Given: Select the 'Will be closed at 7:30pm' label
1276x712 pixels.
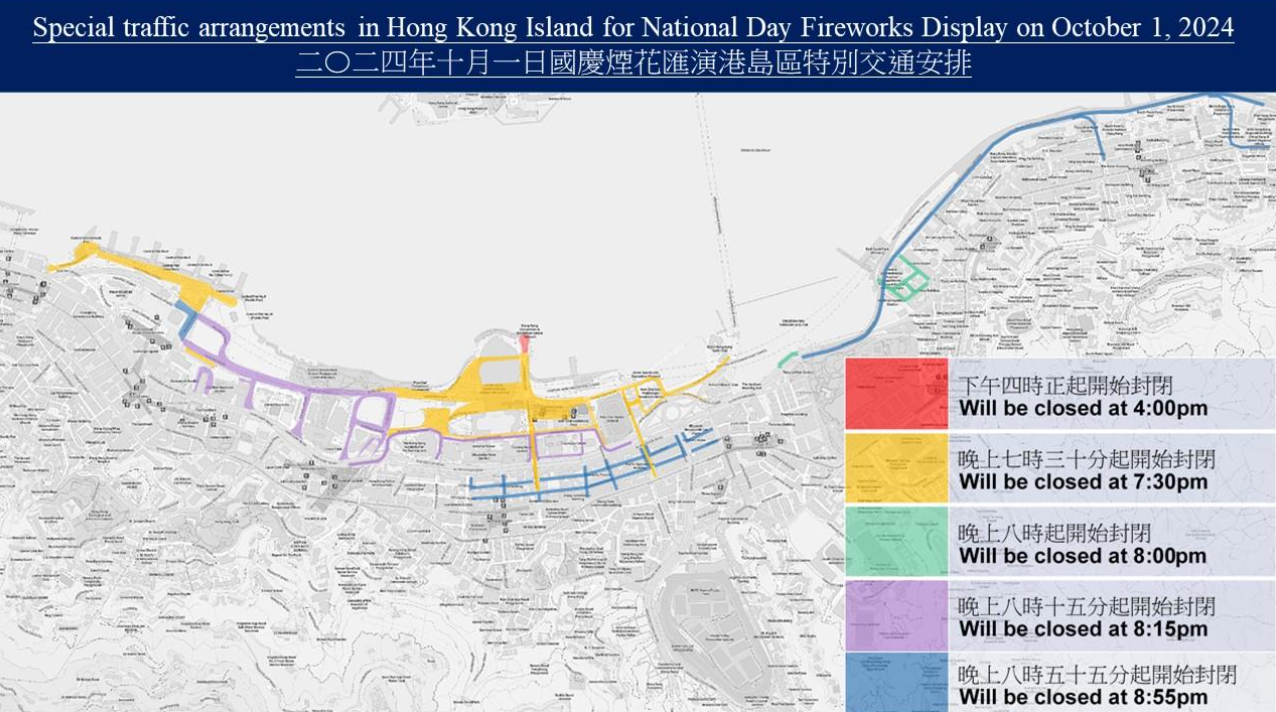Looking at the screenshot, I should (1083, 483).
